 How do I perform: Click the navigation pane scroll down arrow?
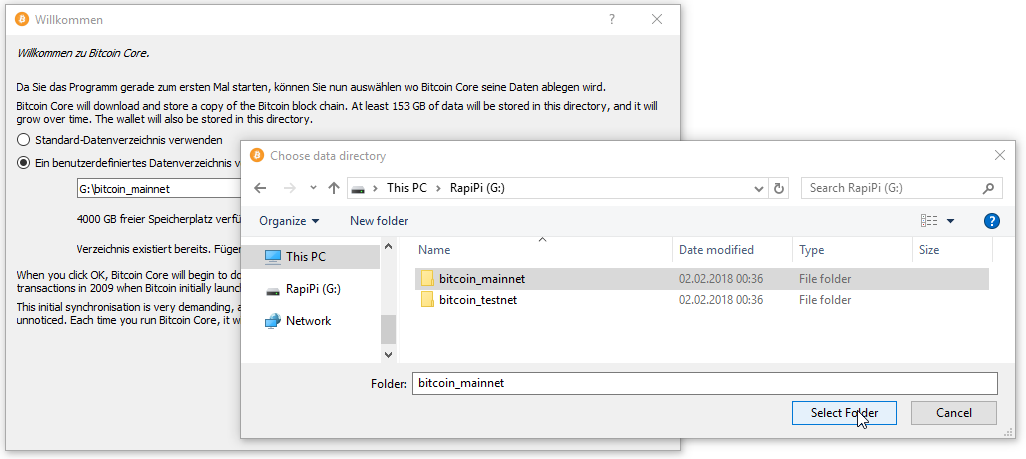click(x=388, y=354)
